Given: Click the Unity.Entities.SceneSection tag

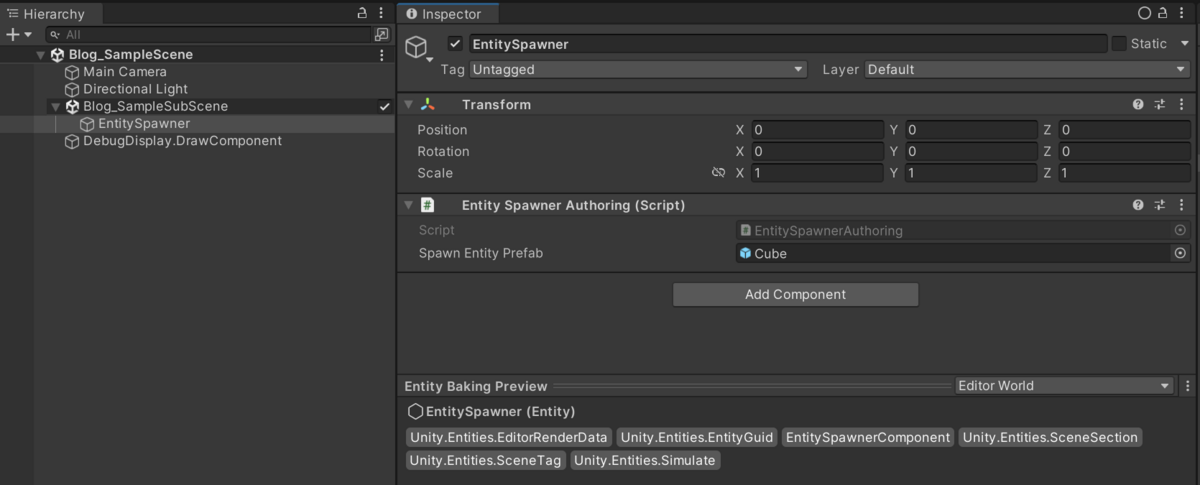Looking at the screenshot, I should [x=1050, y=438].
